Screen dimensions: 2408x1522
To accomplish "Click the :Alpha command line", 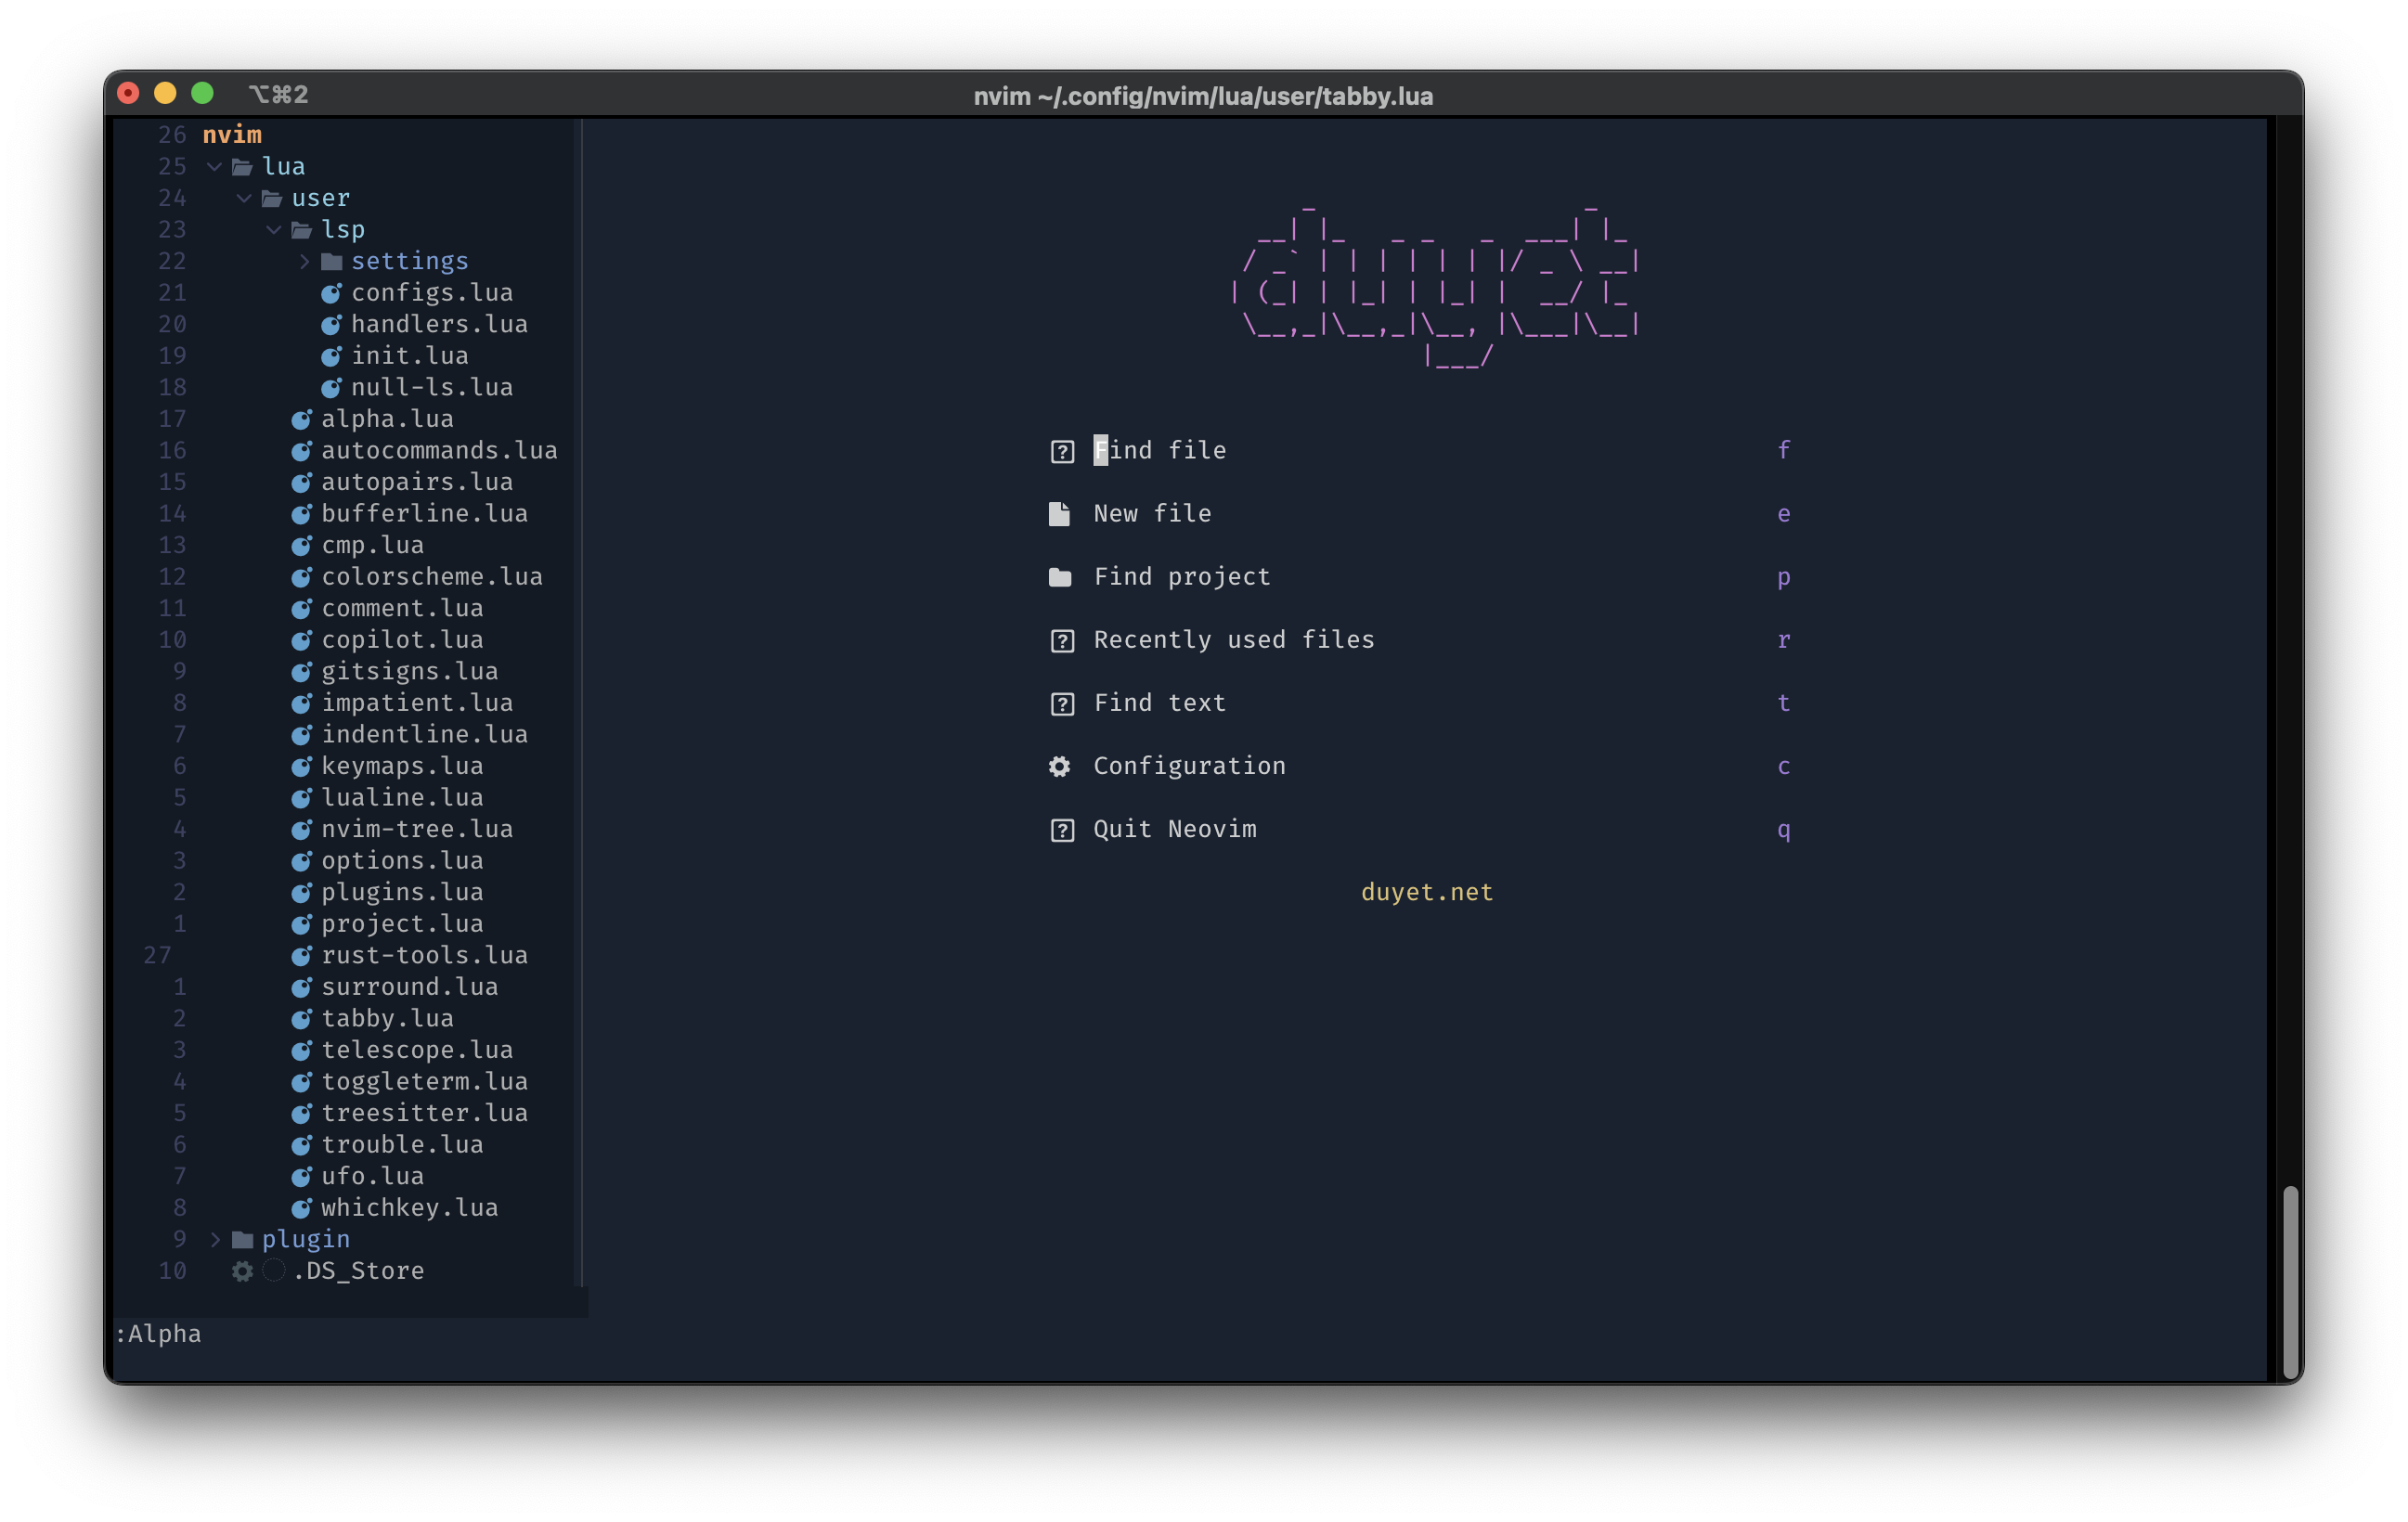I will click(x=158, y=1334).
